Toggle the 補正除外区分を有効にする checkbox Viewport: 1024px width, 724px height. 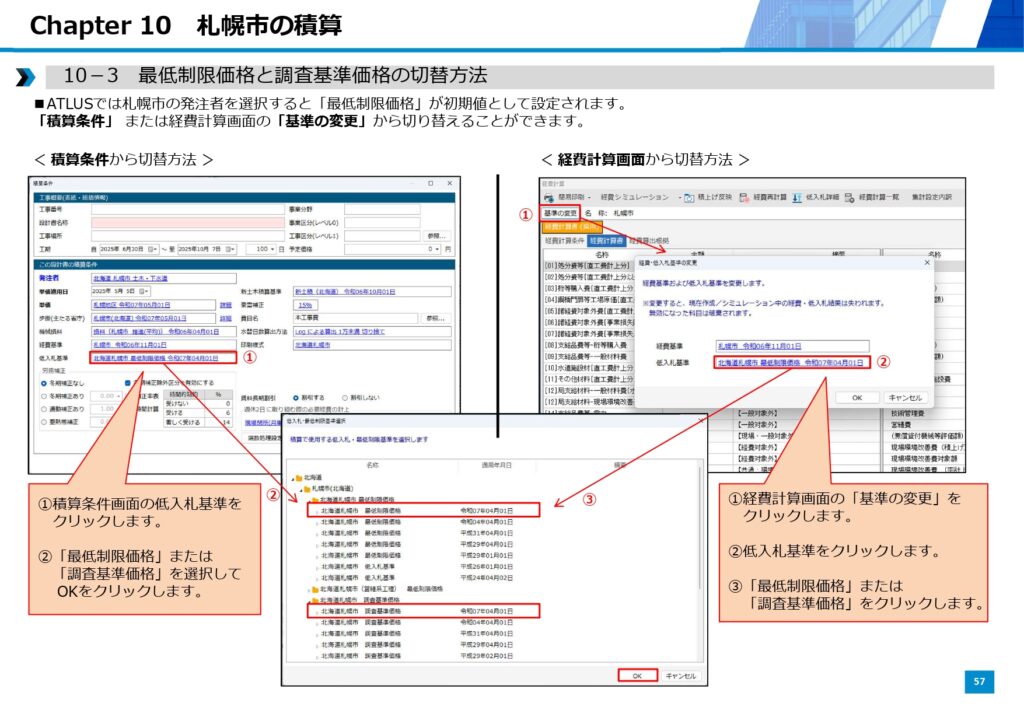(x=127, y=382)
